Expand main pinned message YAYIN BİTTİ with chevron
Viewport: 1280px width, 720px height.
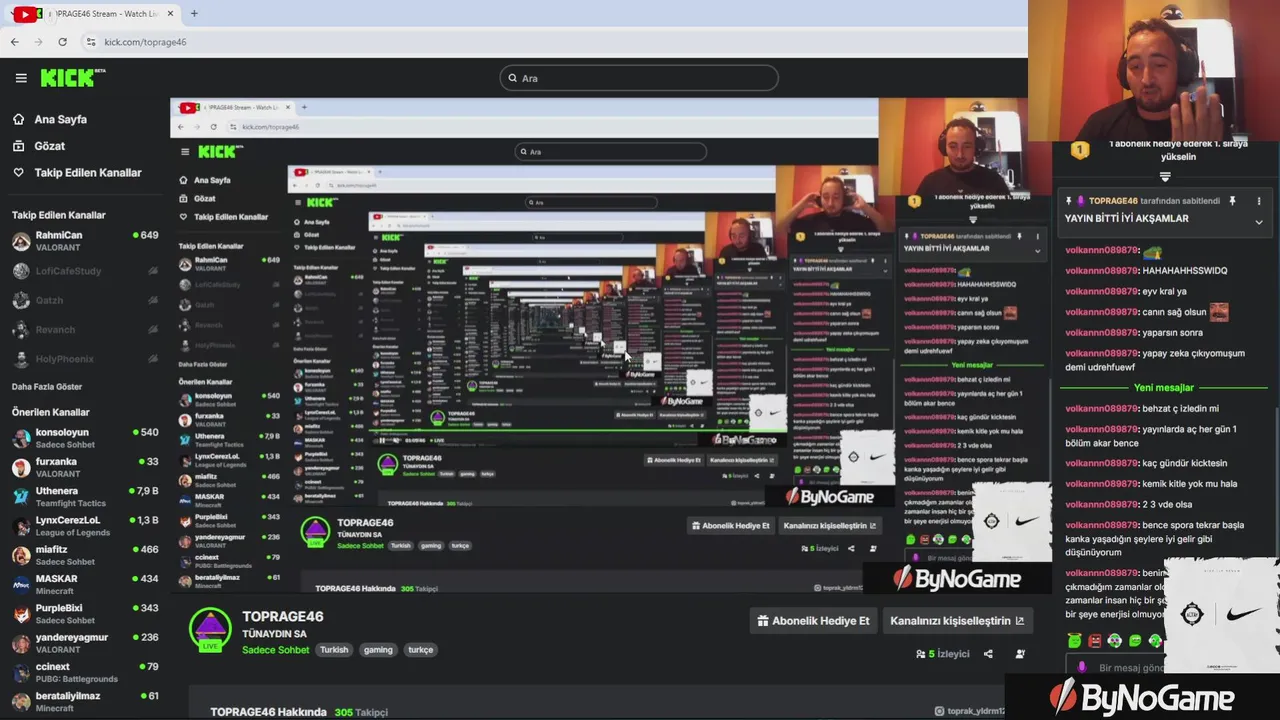(1258, 222)
